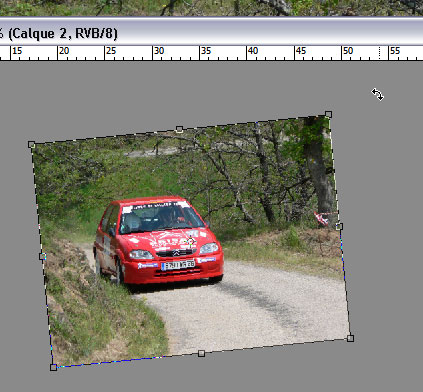Click the 30 mark on the ruler
This screenshot has width=423, height=392.
click(x=159, y=51)
